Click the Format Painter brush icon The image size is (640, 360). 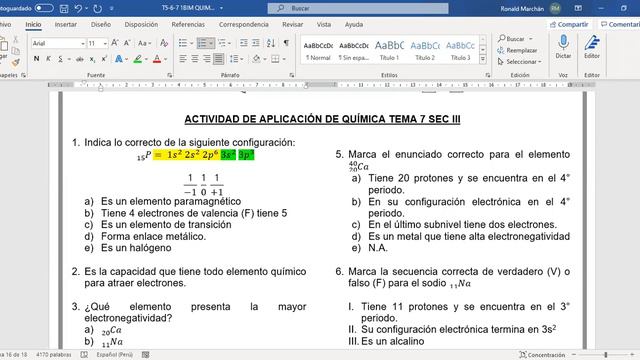[16, 63]
